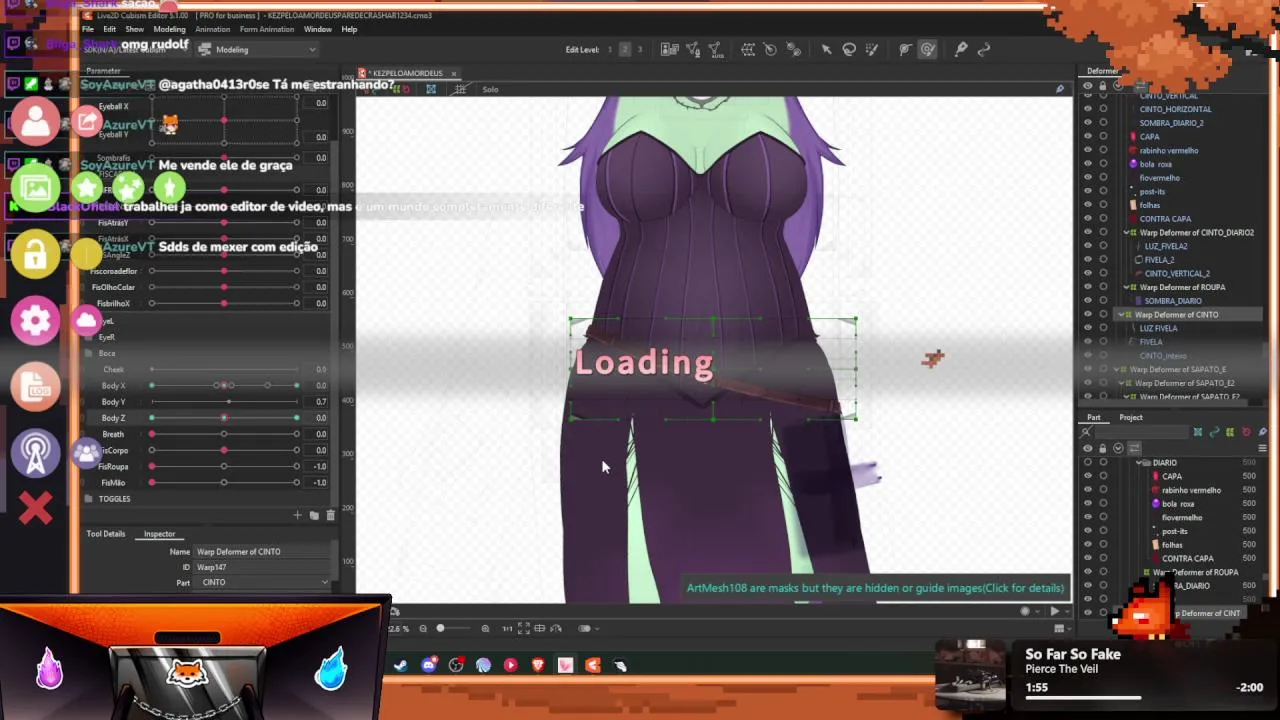Screen dimensions: 1280x720
Task: Collapse the DIARIO folder in Part panel
Action: 1140,462
